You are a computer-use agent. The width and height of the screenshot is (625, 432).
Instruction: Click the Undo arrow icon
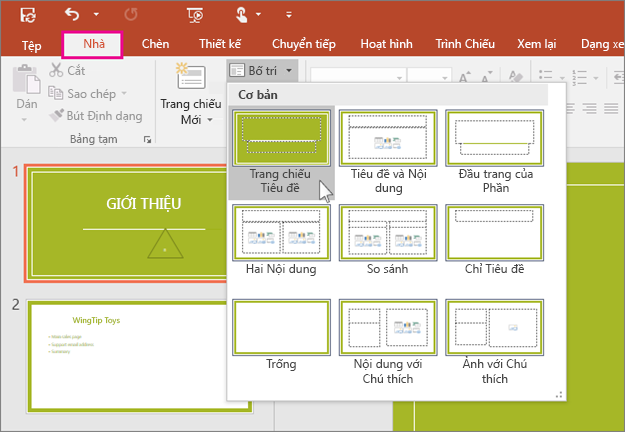point(73,14)
